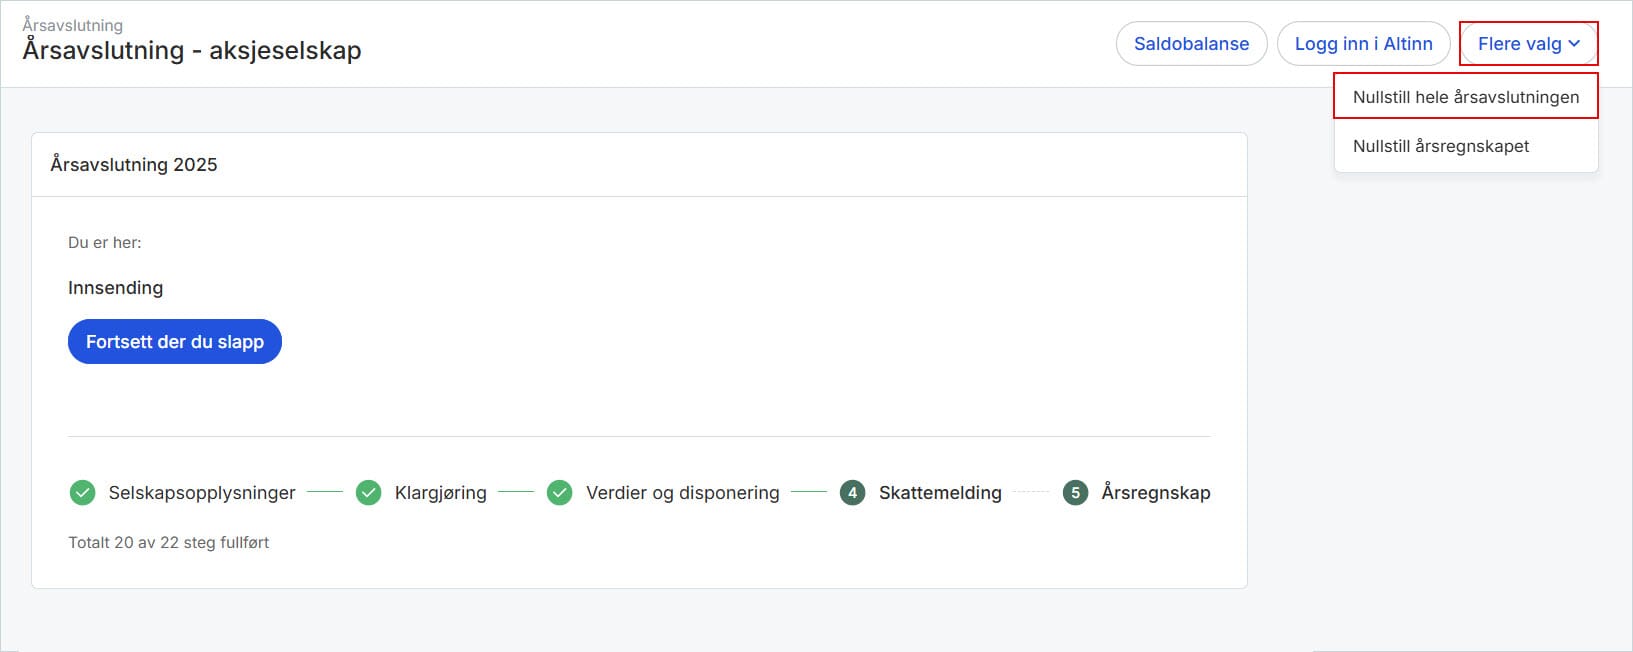1633x652 pixels.
Task: Go to the Årsregnskap step label
Action: point(1155,493)
